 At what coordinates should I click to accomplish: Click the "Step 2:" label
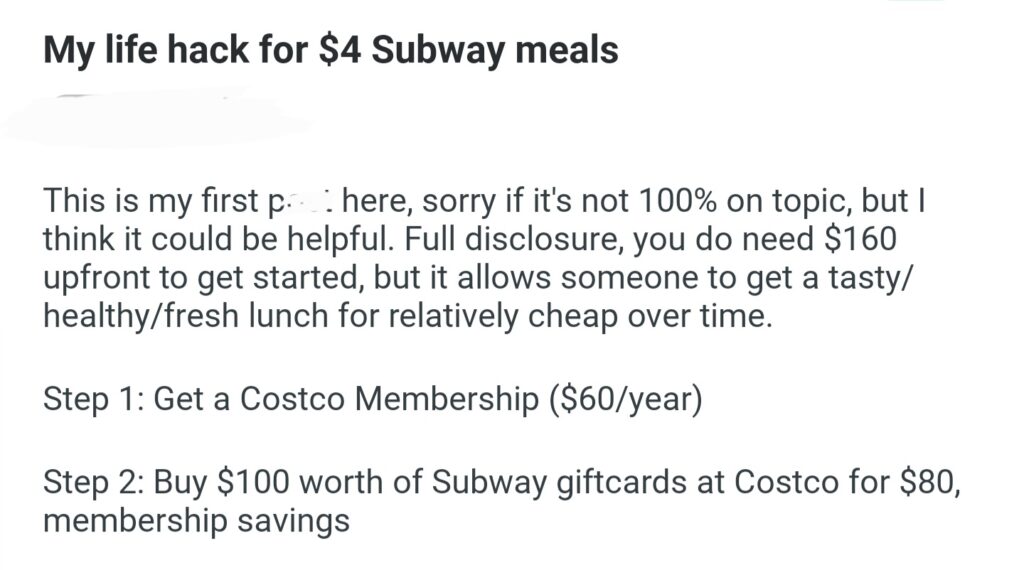coord(95,482)
